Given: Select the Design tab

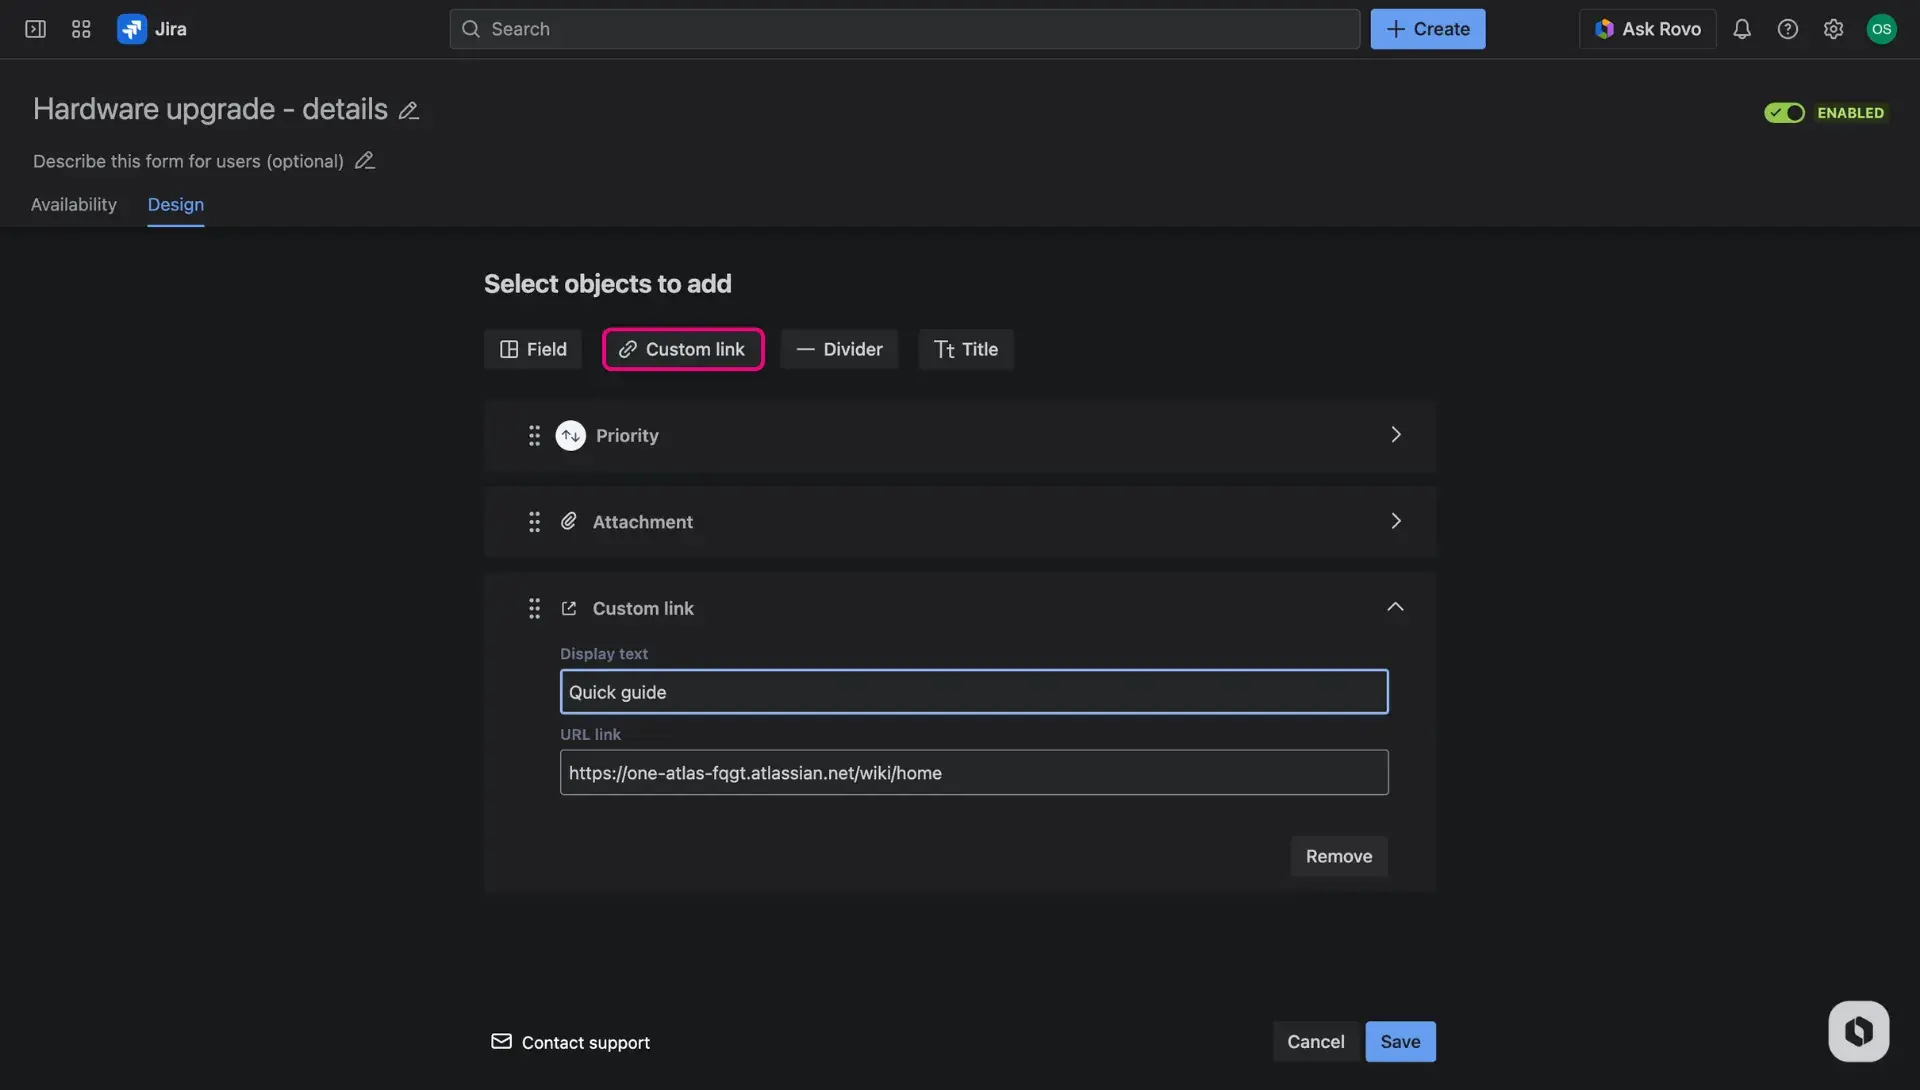Looking at the screenshot, I should click(x=175, y=205).
